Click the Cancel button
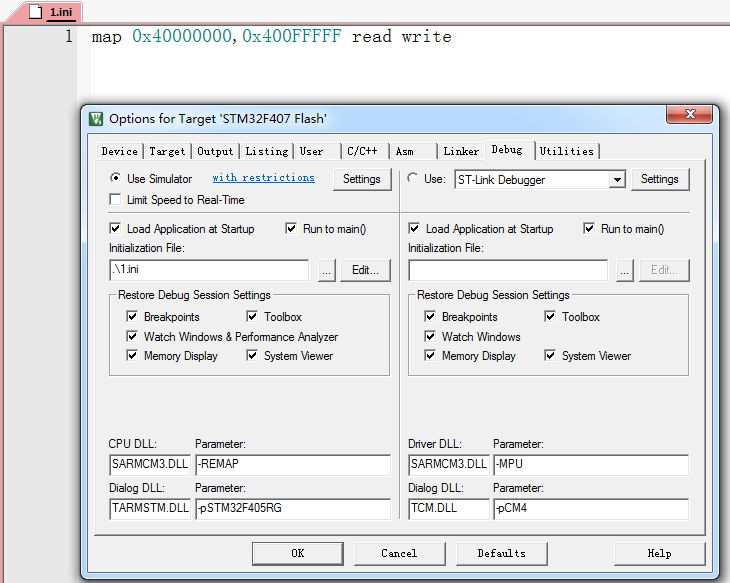 click(399, 554)
